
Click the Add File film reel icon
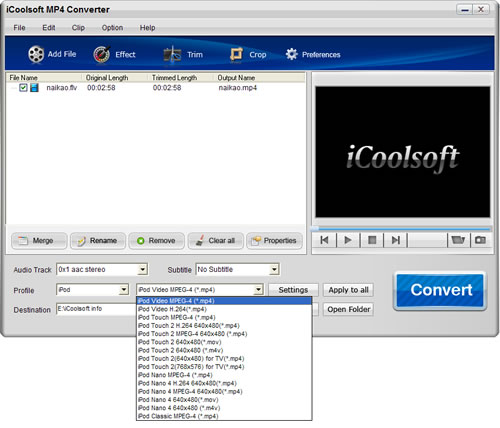pos(36,54)
